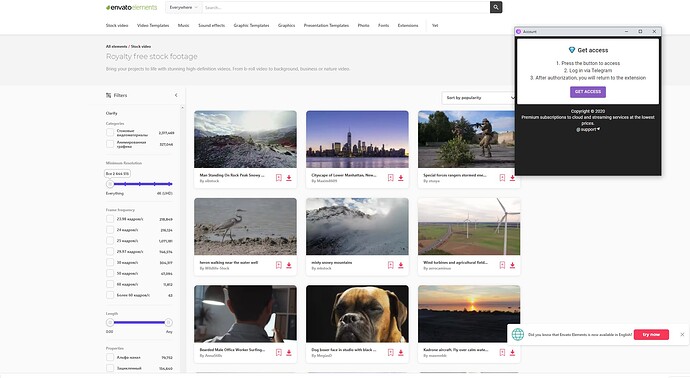Click the Try now button
This screenshot has width=690, height=378.
(651, 334)
